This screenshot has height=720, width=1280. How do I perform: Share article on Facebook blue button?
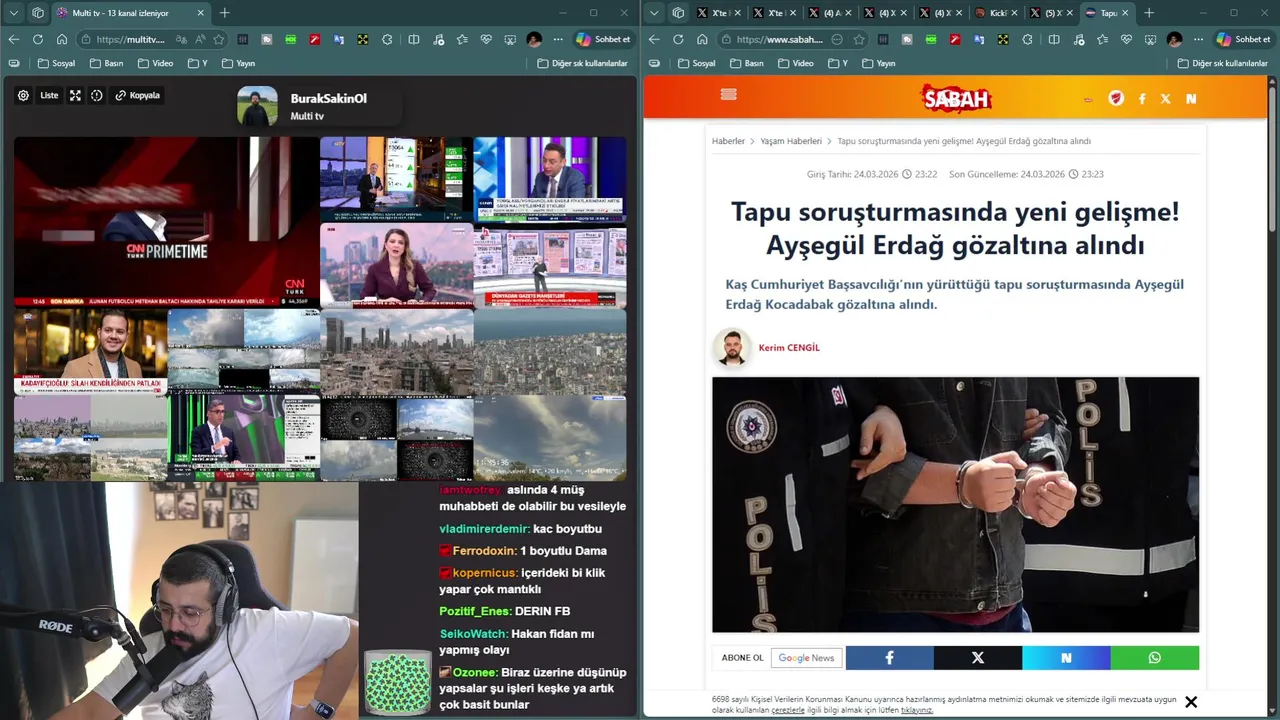pyautogui.click(x=889, y=658)
